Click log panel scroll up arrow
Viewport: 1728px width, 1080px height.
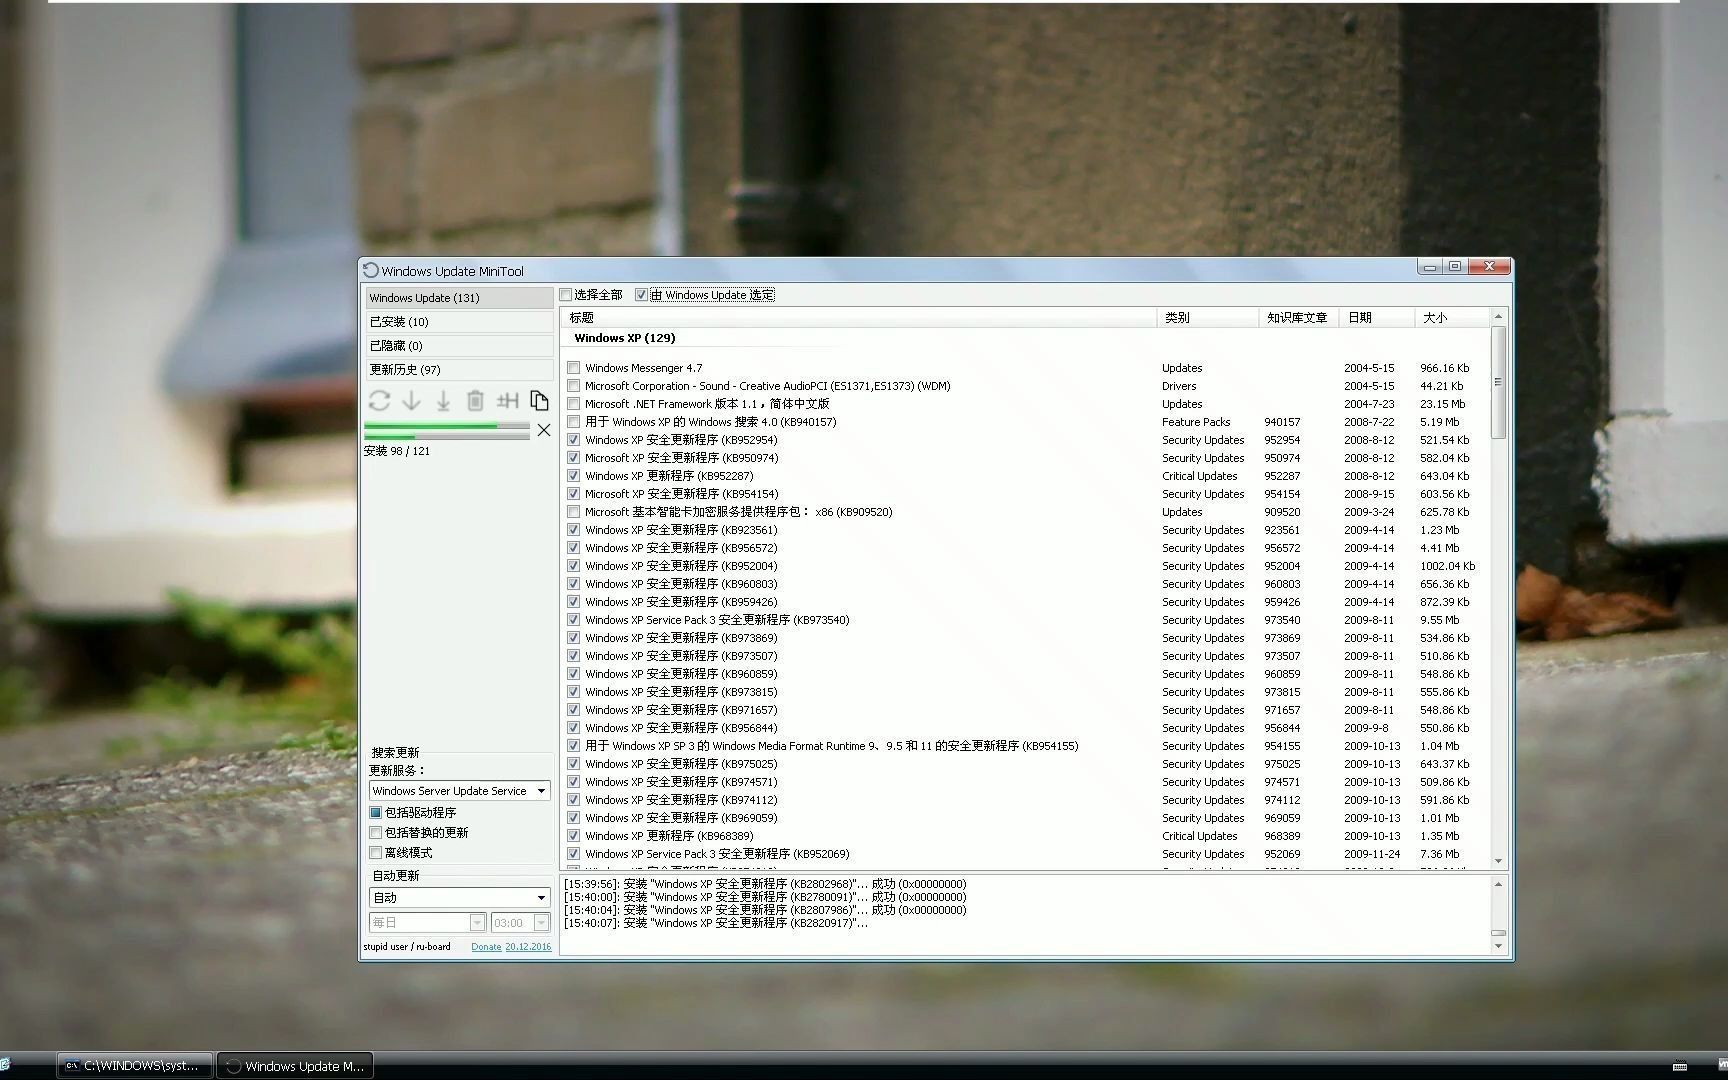click(x=1498, y=884)
